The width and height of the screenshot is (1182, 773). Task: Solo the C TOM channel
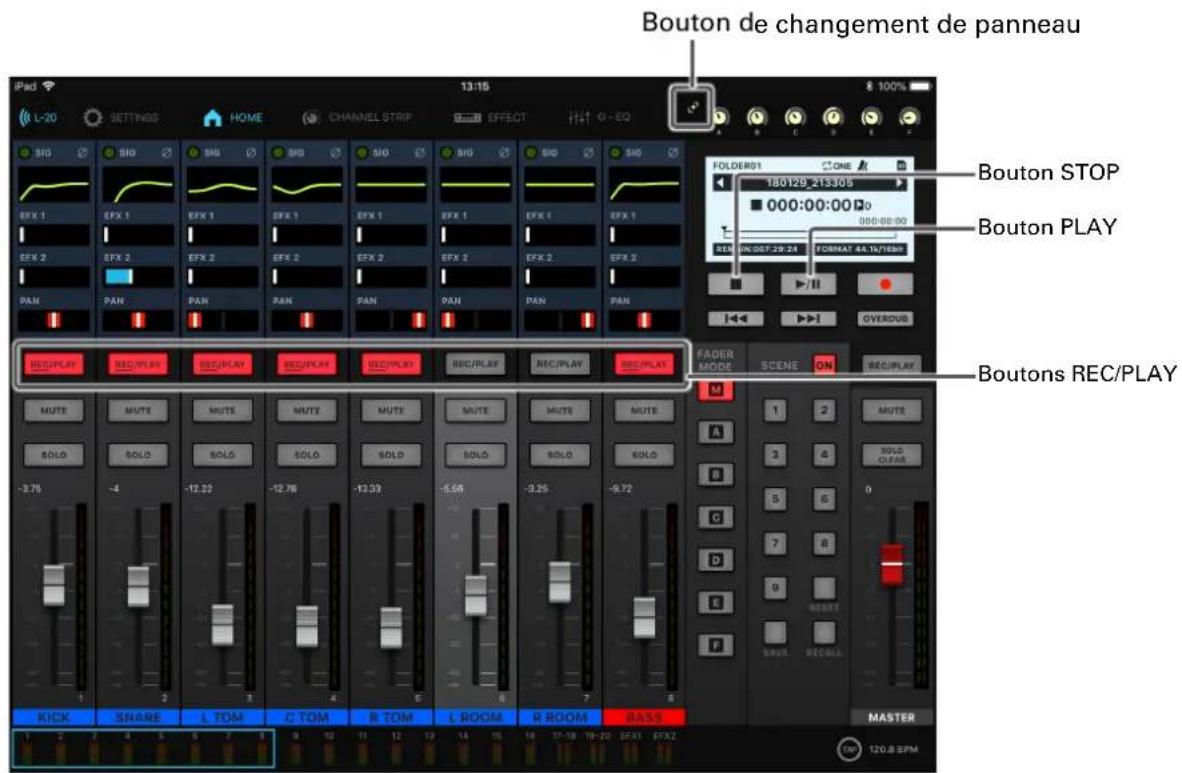(306, 455)
